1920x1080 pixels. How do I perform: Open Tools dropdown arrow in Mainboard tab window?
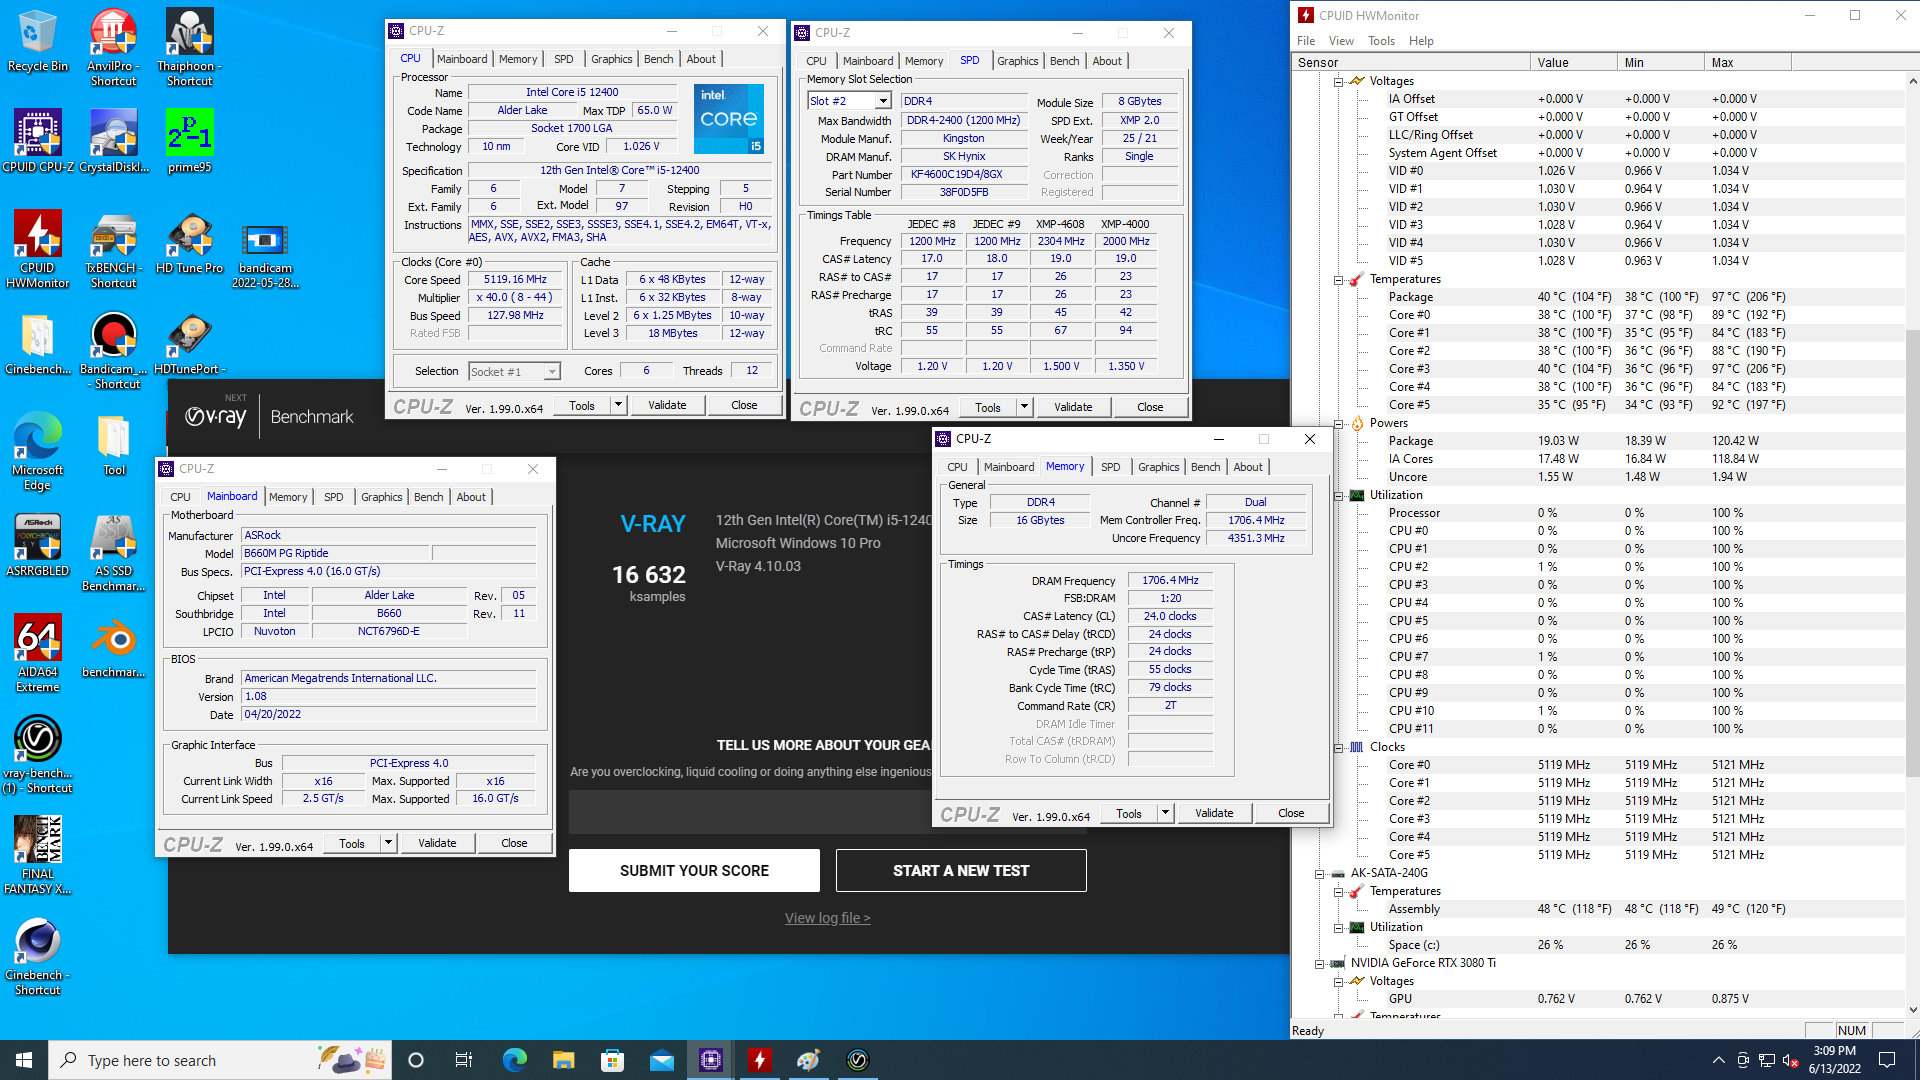[388, 843]
